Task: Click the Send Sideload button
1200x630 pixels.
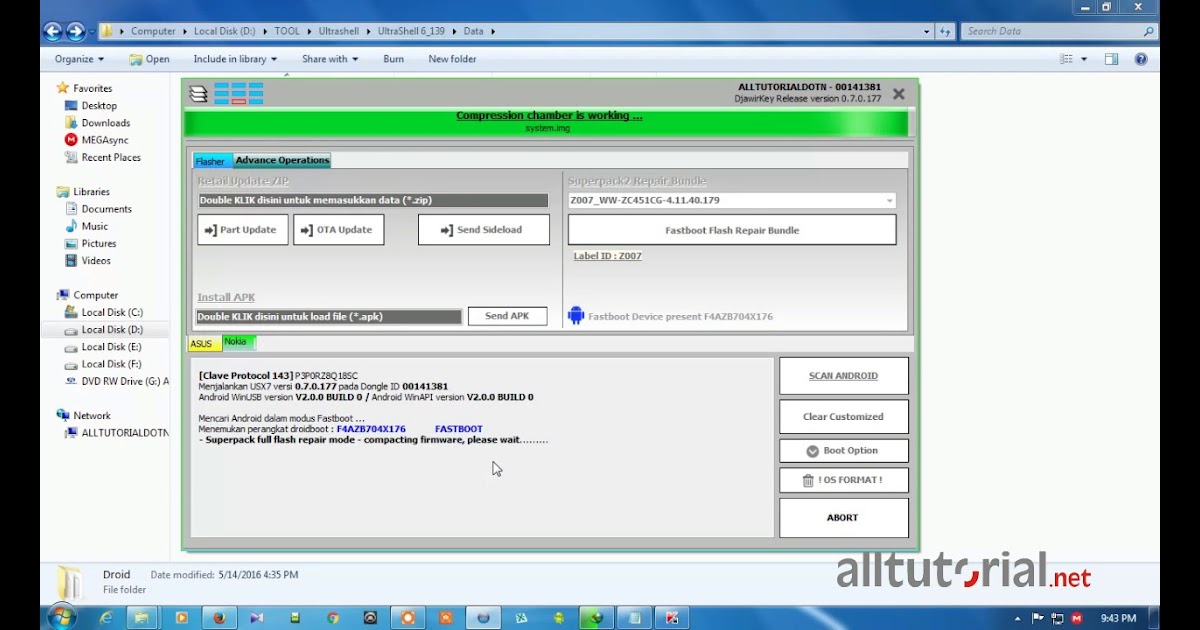Action: pyautogui.click(x=484, y=230)
